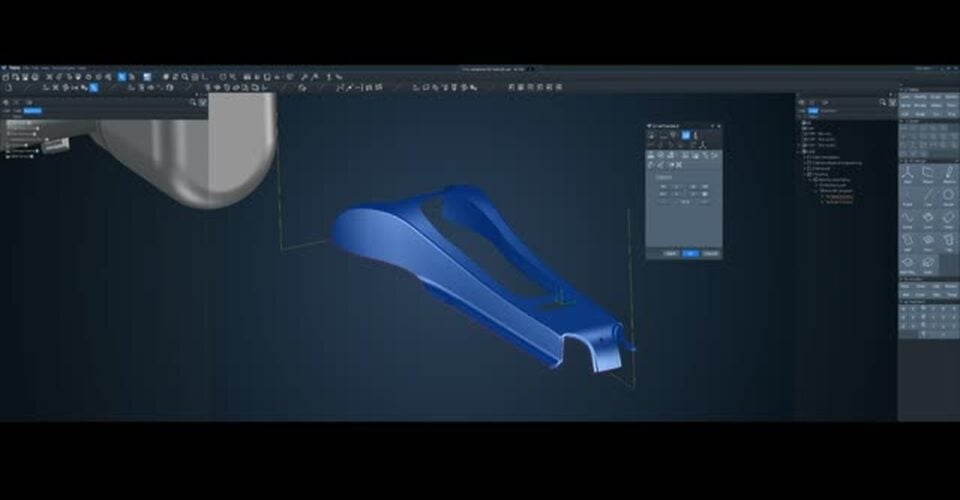Click the highlighted icon in second toolbar row

pyautogui.click(x=94, y=87)
